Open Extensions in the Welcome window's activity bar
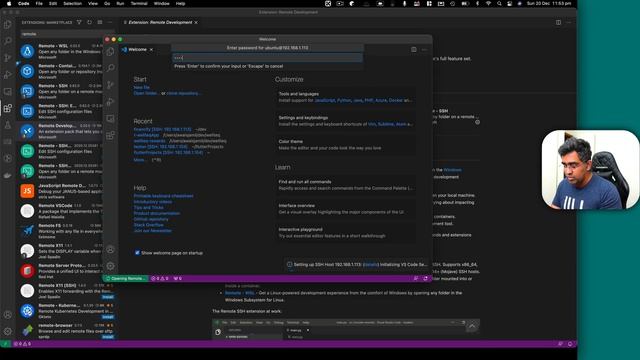 [111, 135]
